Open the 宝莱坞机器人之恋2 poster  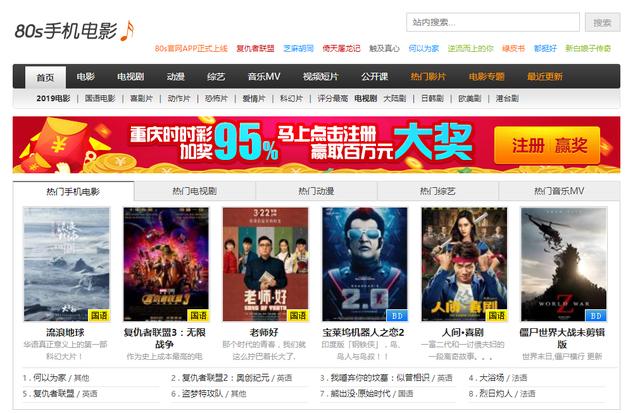pos(365,264)
